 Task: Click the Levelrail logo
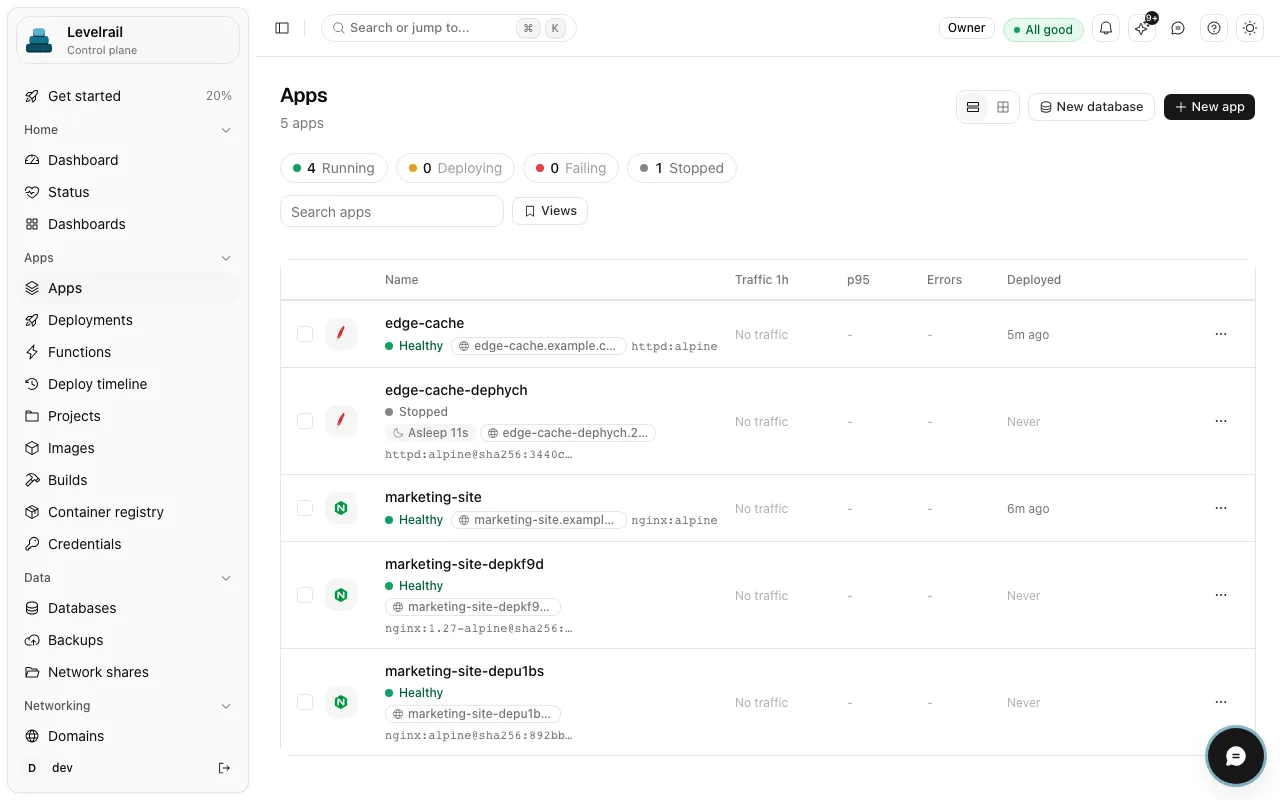[39, 40]
